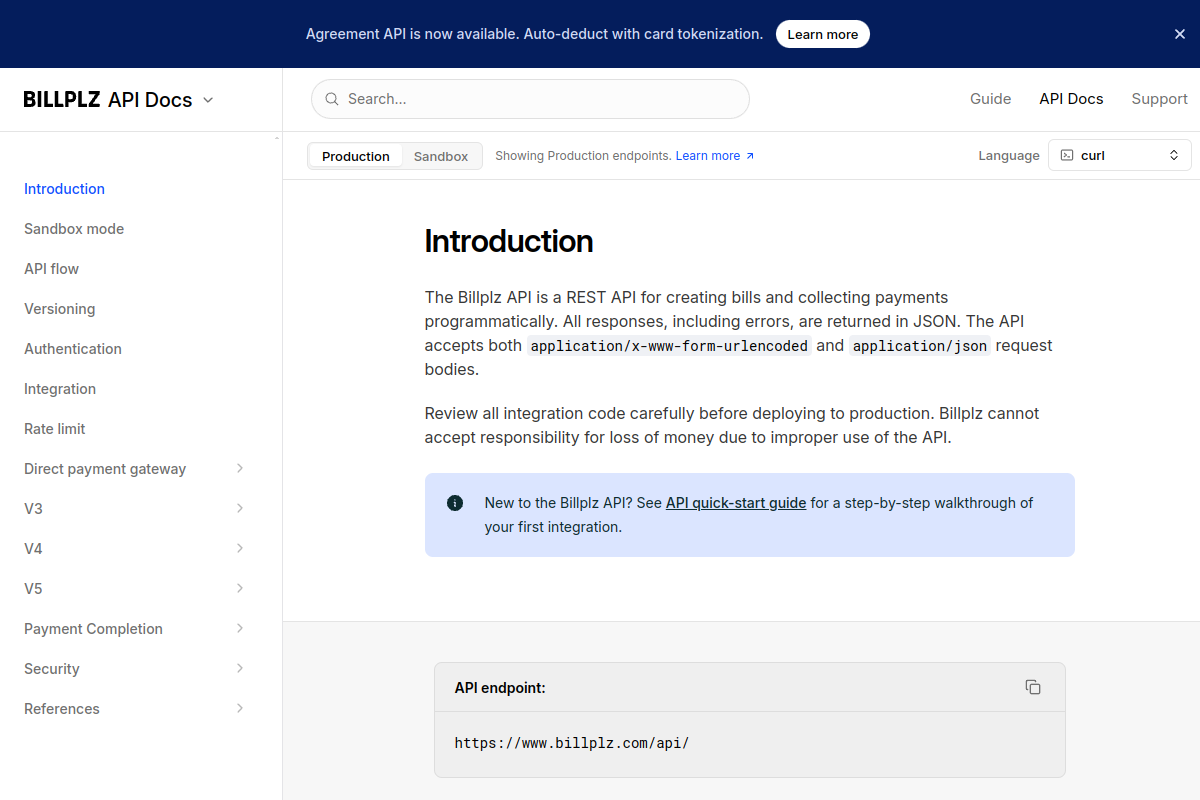Focus the Search input field
Image resolution: width=1200 pixels, height=800 pixels.
(530, 99)
